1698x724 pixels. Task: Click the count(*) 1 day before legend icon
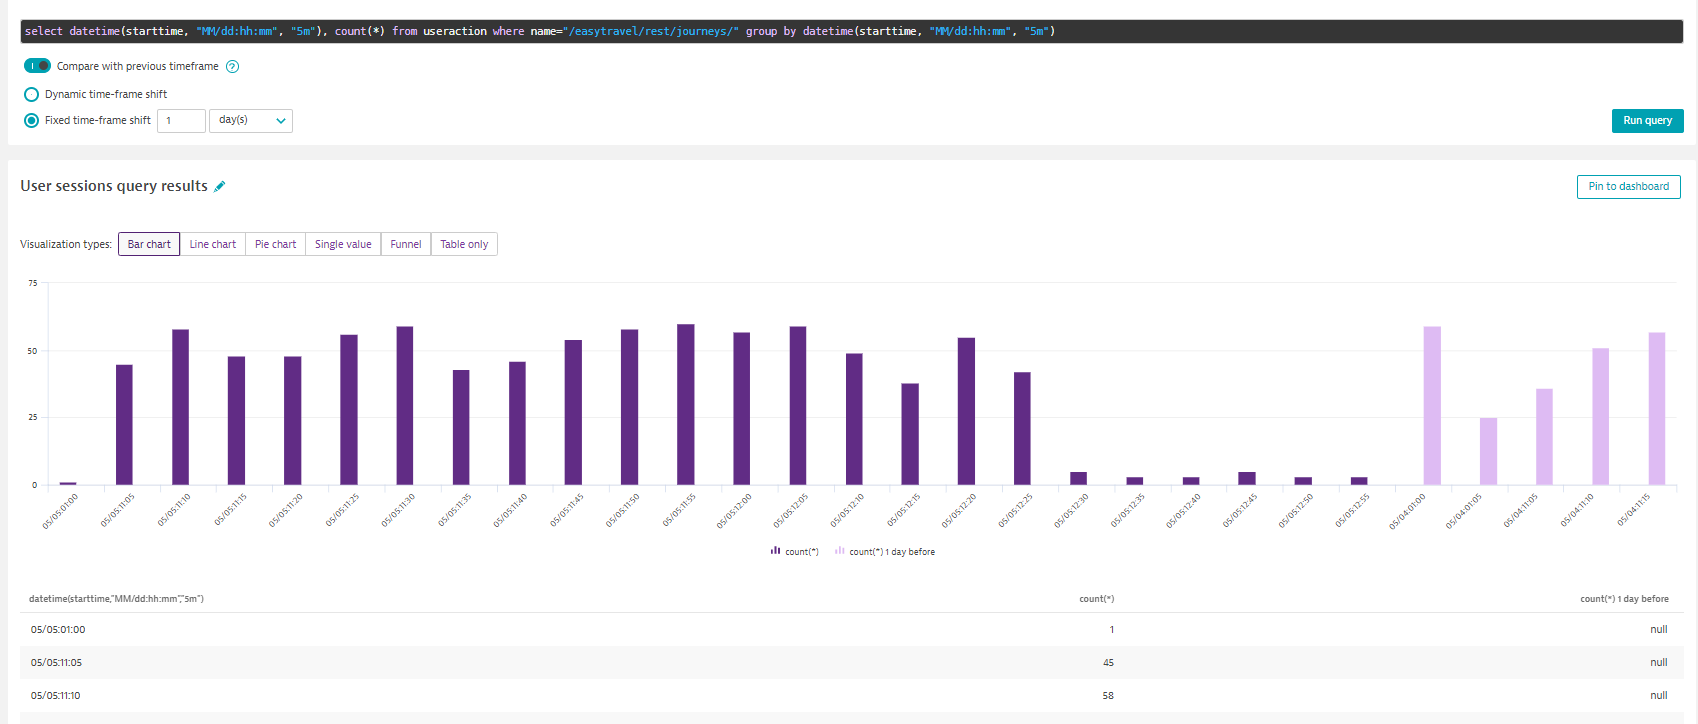tap(840, 551)
